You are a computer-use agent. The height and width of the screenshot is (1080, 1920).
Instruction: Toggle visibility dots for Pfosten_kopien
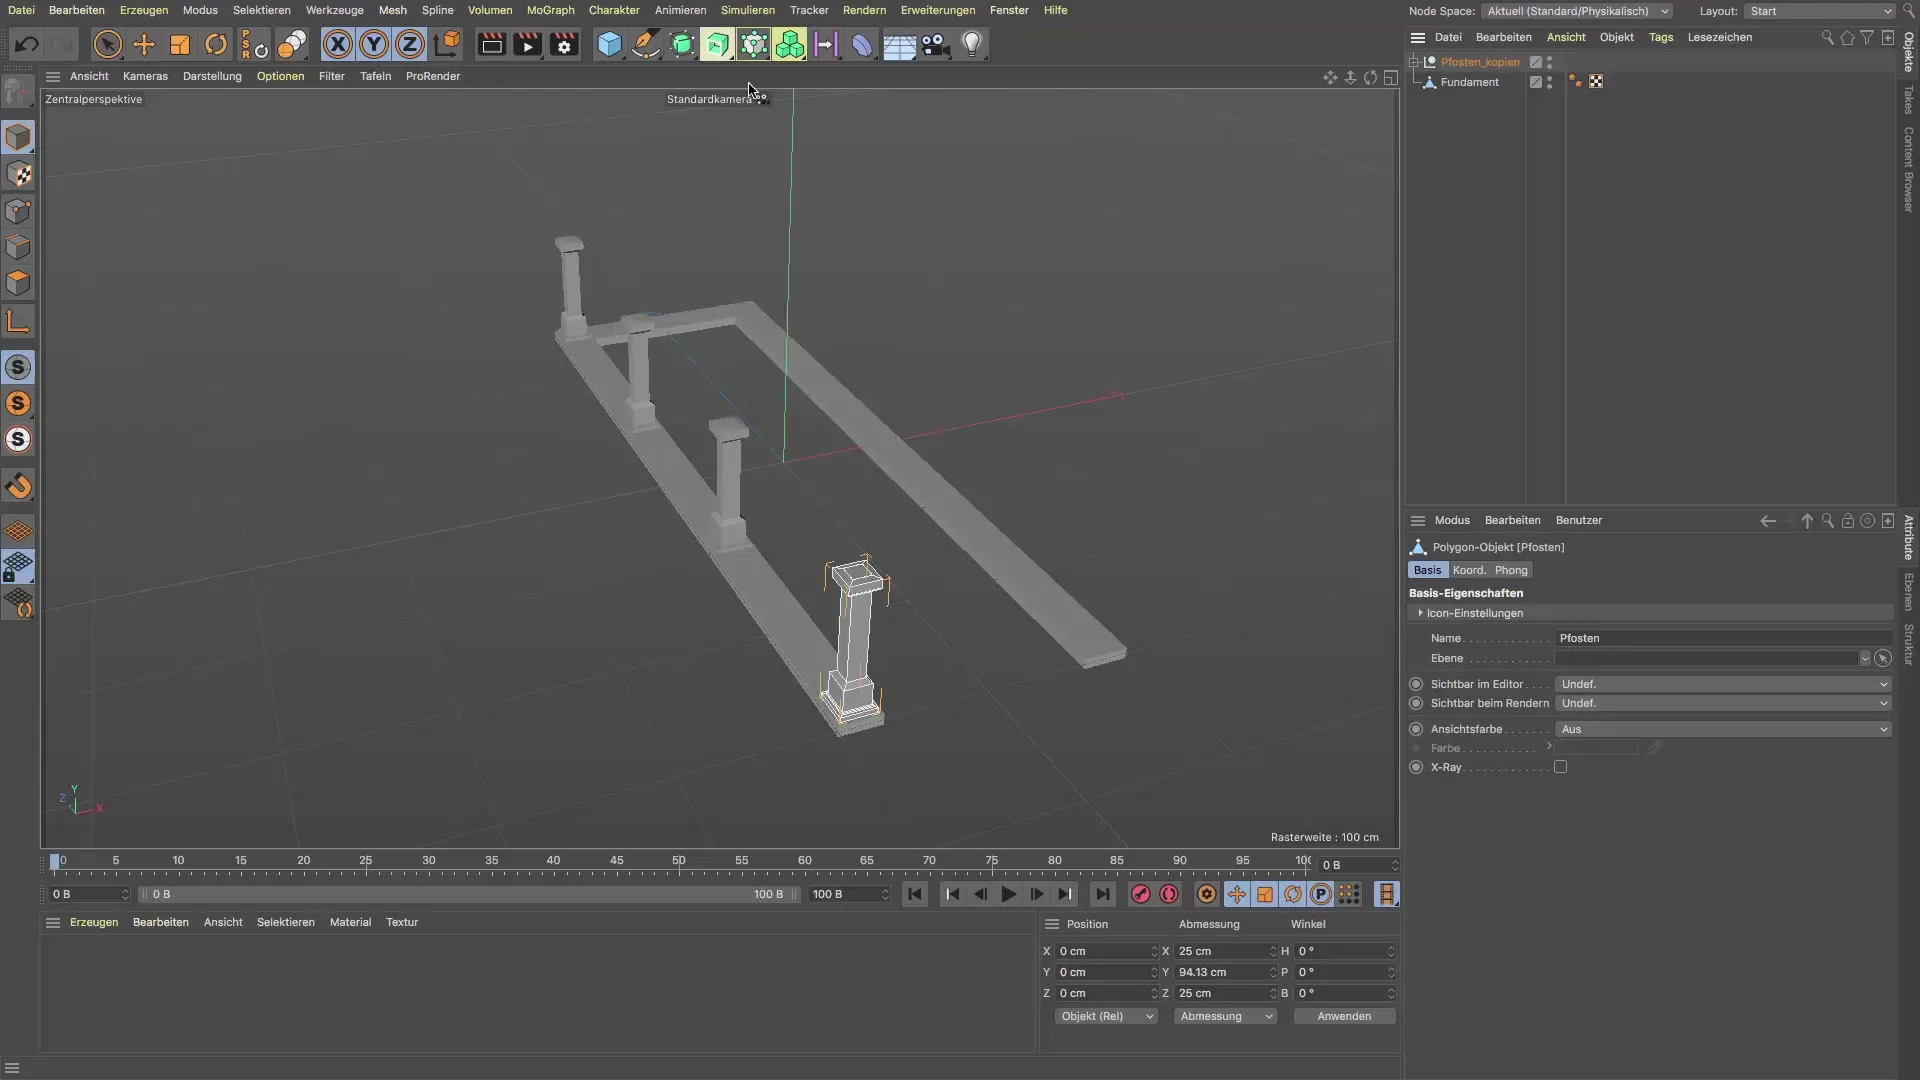tap(1549, 62)
